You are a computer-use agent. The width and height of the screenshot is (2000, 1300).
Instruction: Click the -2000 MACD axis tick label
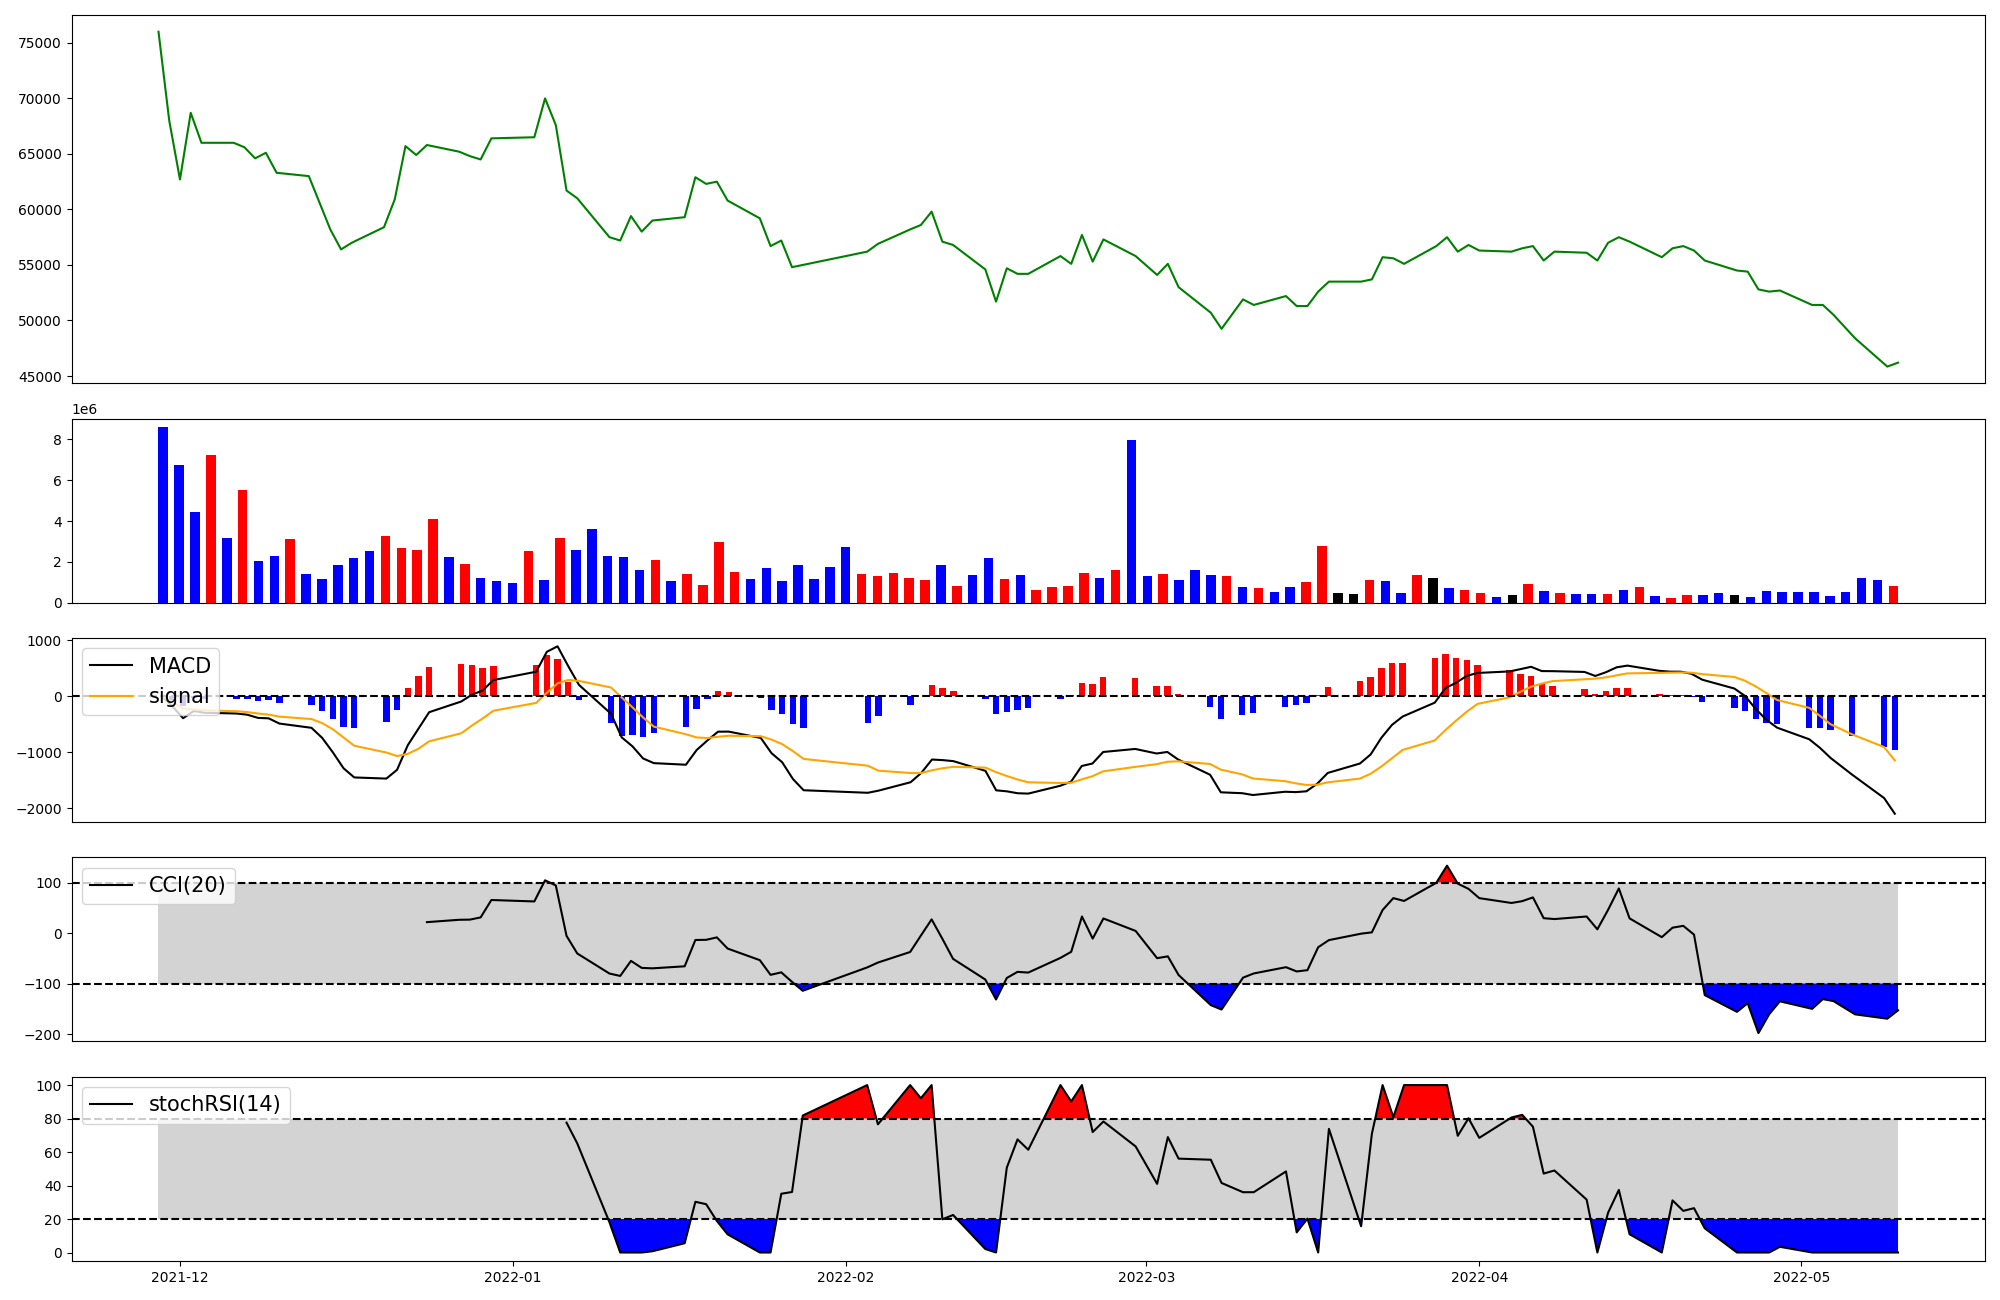tap(38, 809)
